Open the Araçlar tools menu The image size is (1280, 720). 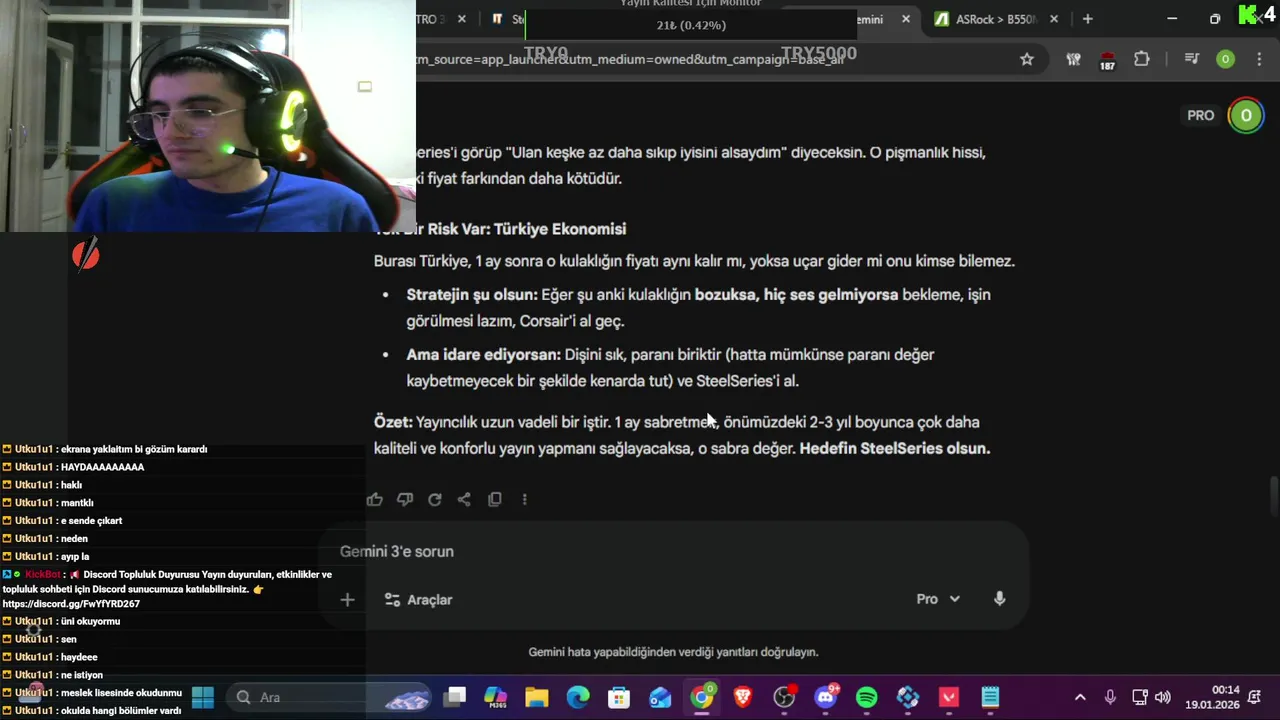tap(418, 600)
